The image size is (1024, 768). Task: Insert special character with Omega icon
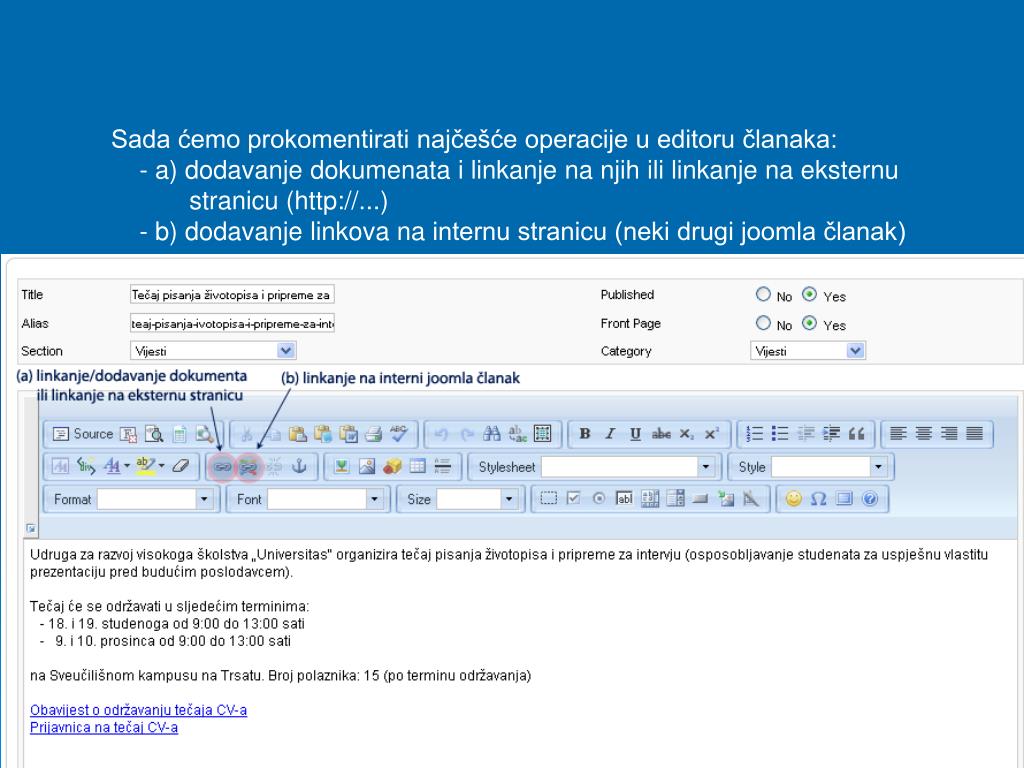tap(818, 499)
